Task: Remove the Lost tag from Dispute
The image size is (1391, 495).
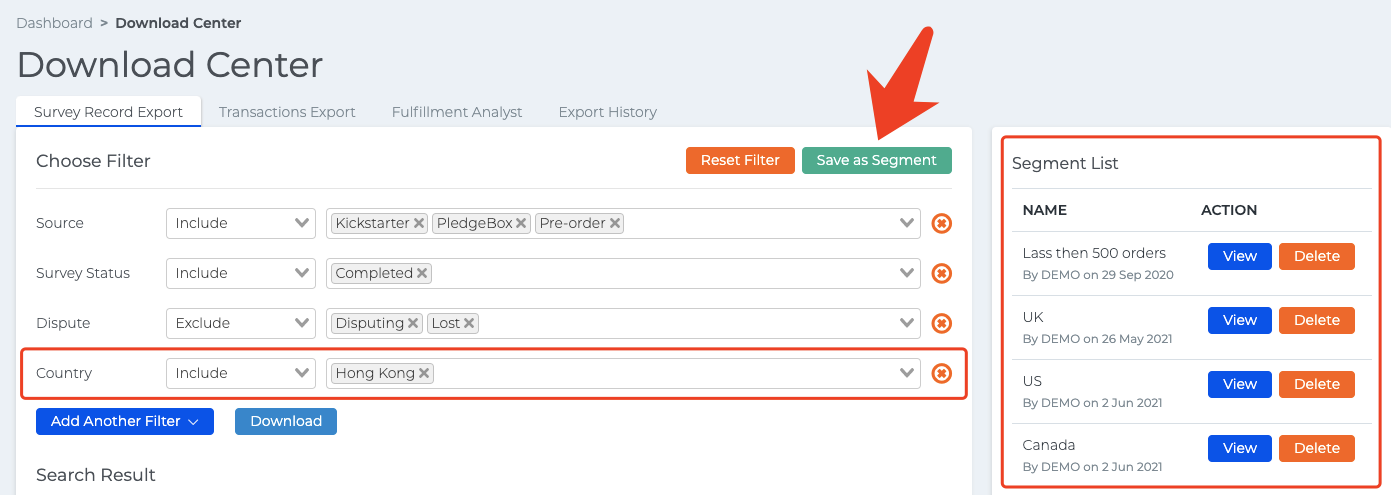Action: [x=469, y=323]
